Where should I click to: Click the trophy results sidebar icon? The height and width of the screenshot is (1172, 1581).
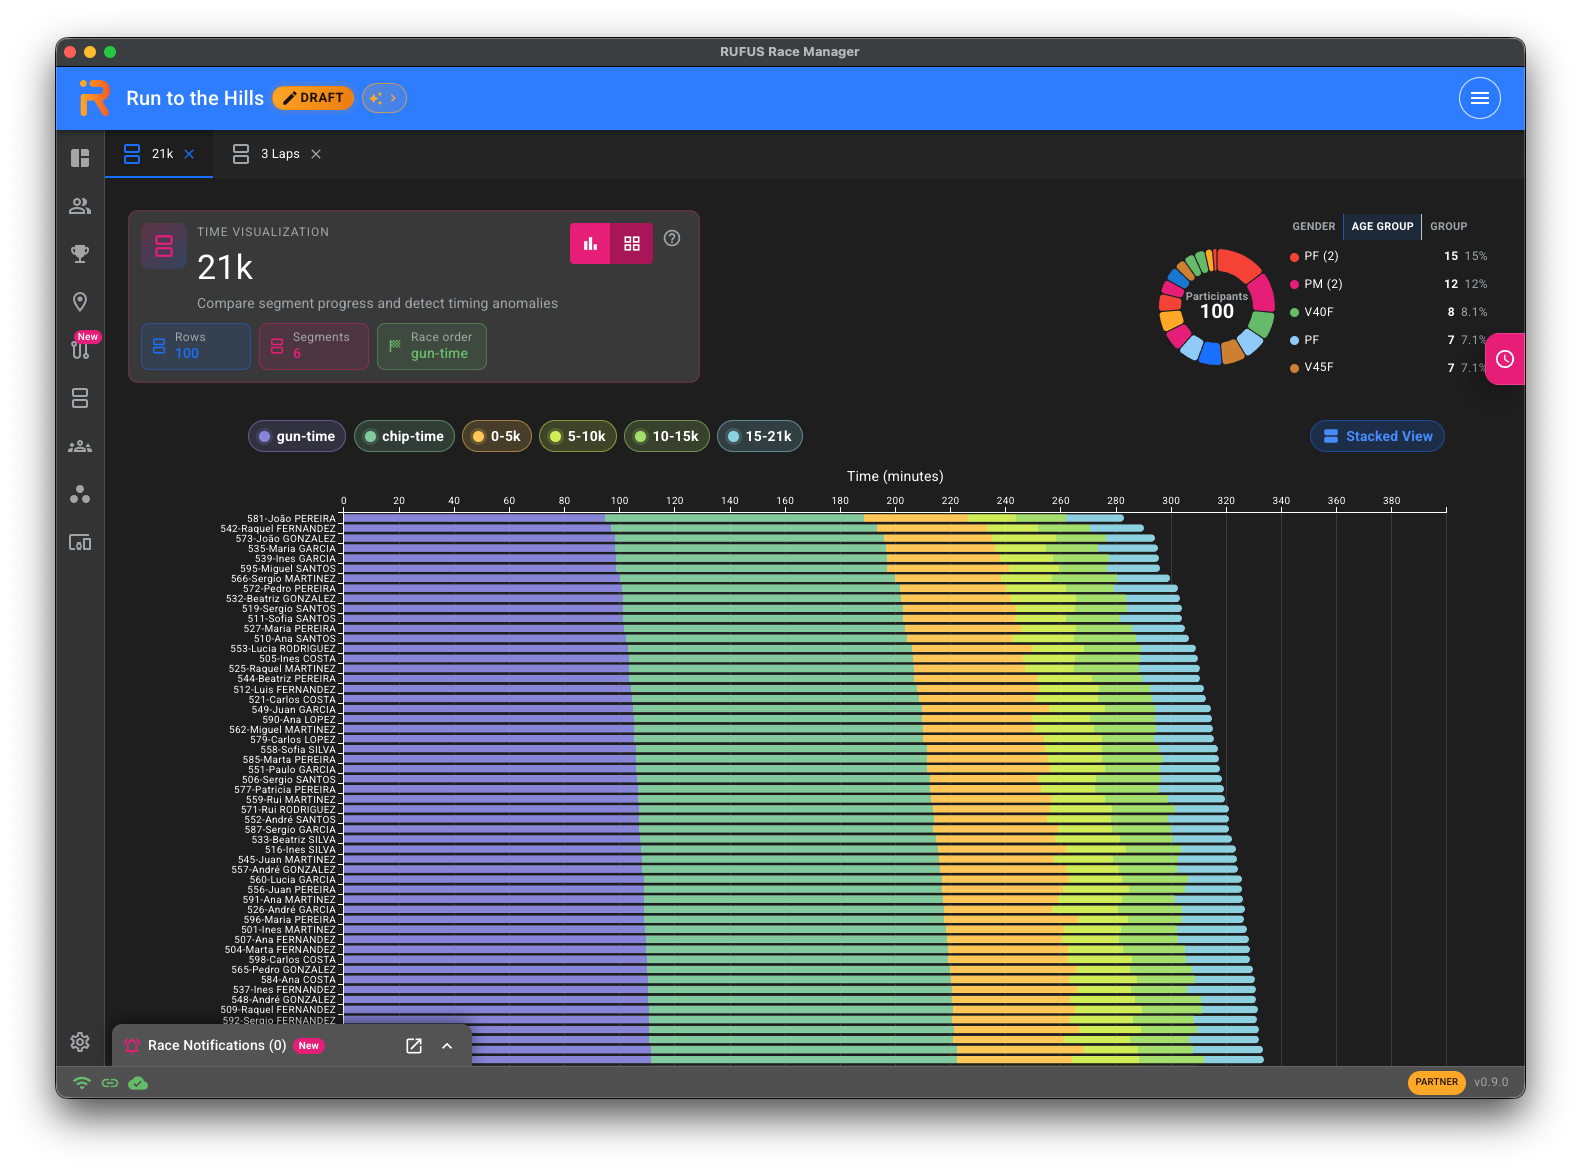pos(80,254)
